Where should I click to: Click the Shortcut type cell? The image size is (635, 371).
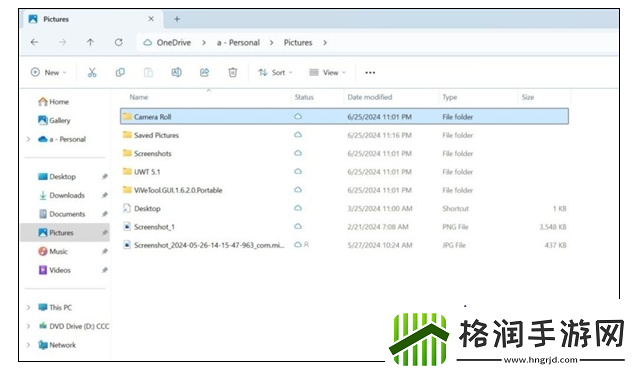(x=456, y=209)
